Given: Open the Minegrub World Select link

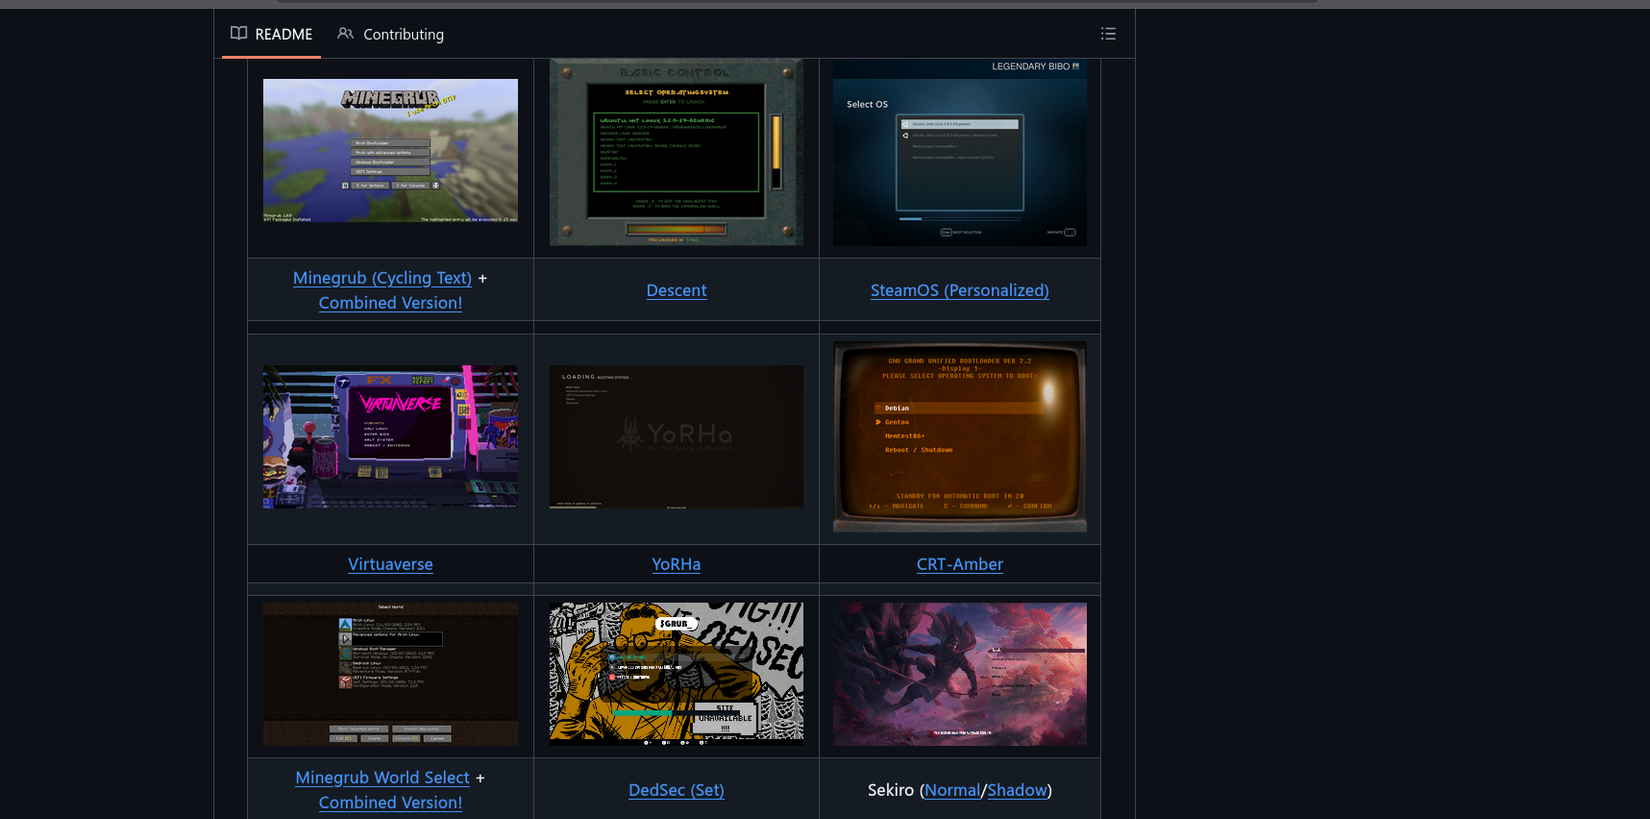Looking at the screenshot, I should pos(382,777).
